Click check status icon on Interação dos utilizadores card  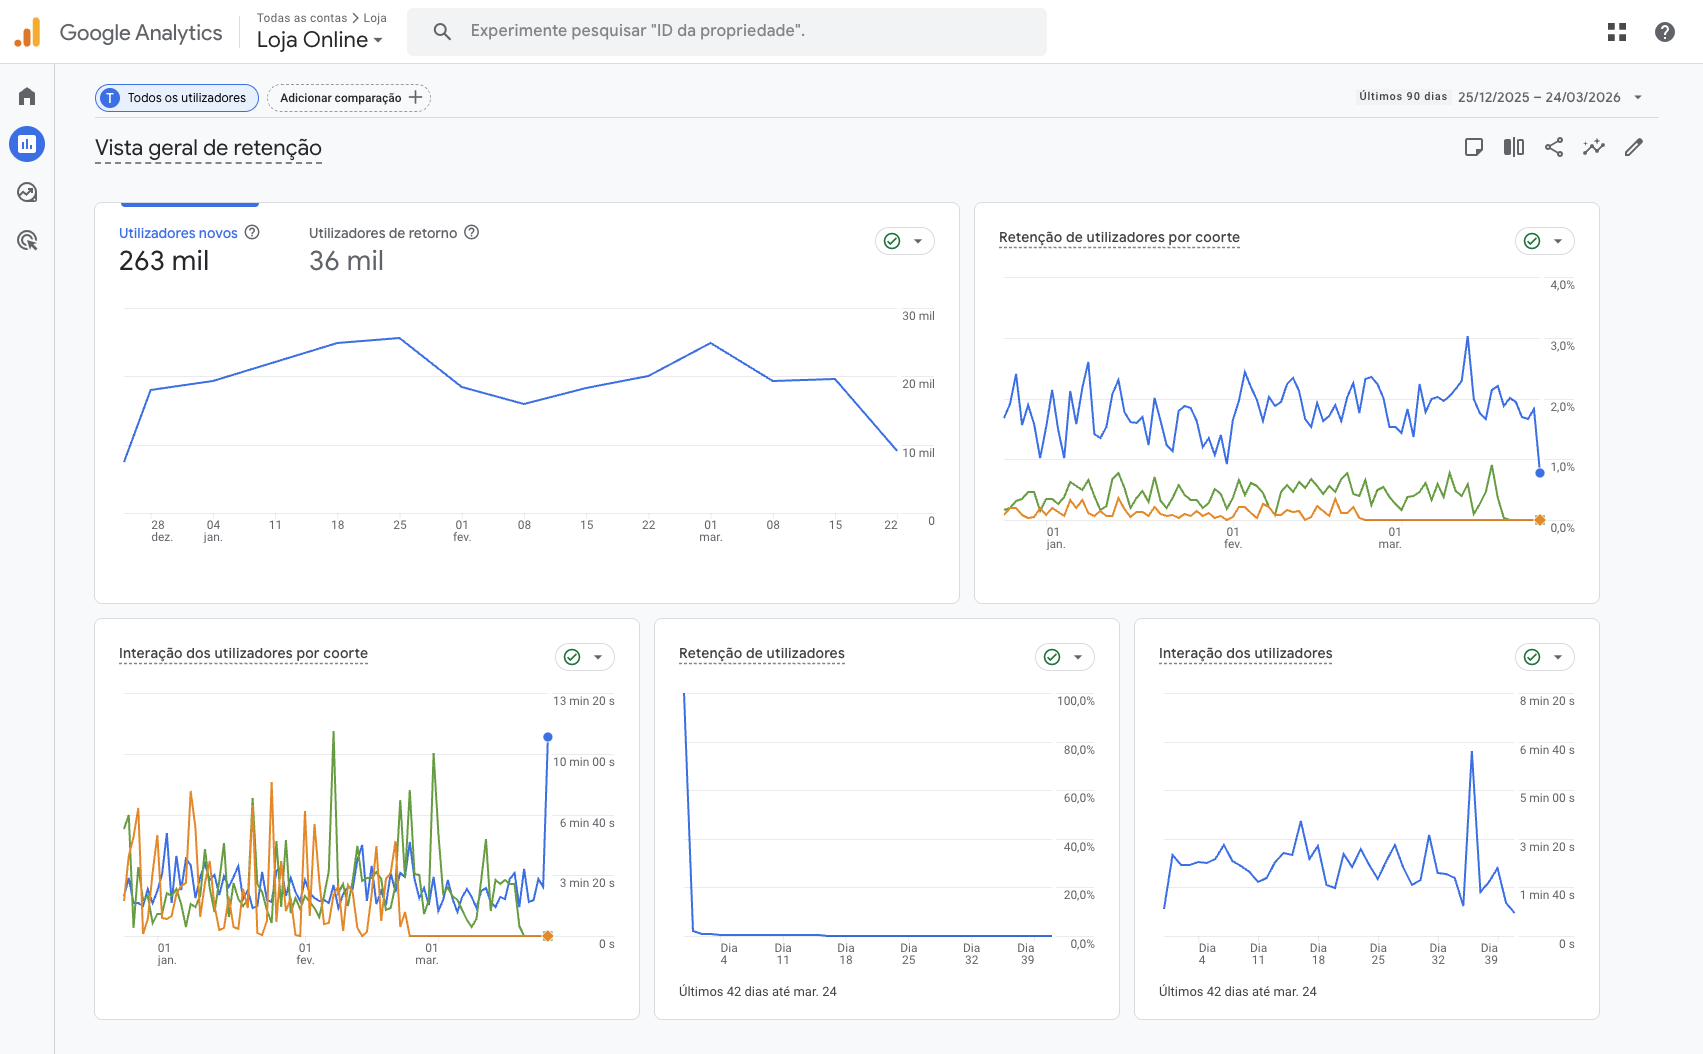point(1532,657)
